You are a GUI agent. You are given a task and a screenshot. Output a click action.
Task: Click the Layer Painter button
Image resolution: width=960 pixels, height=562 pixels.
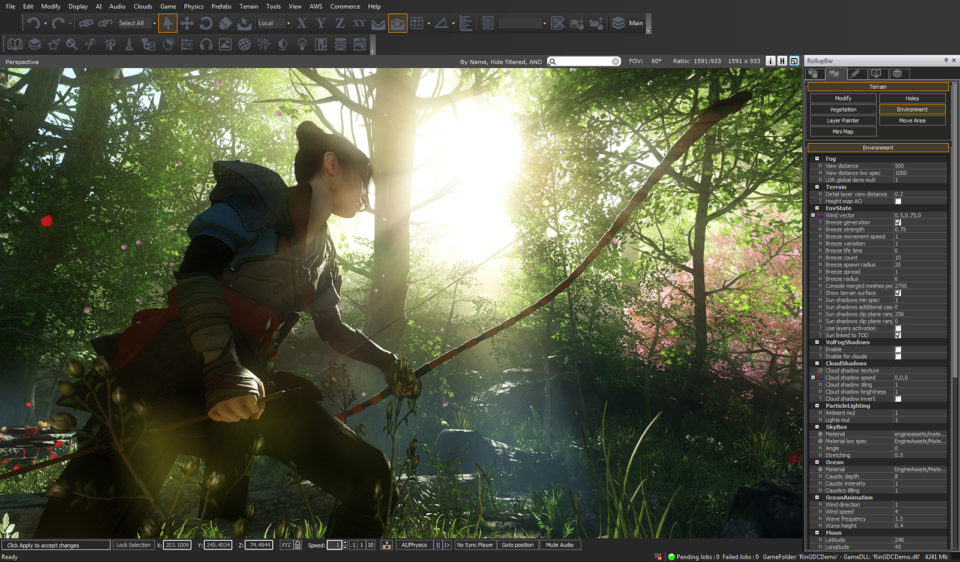[x=843, y=121]
